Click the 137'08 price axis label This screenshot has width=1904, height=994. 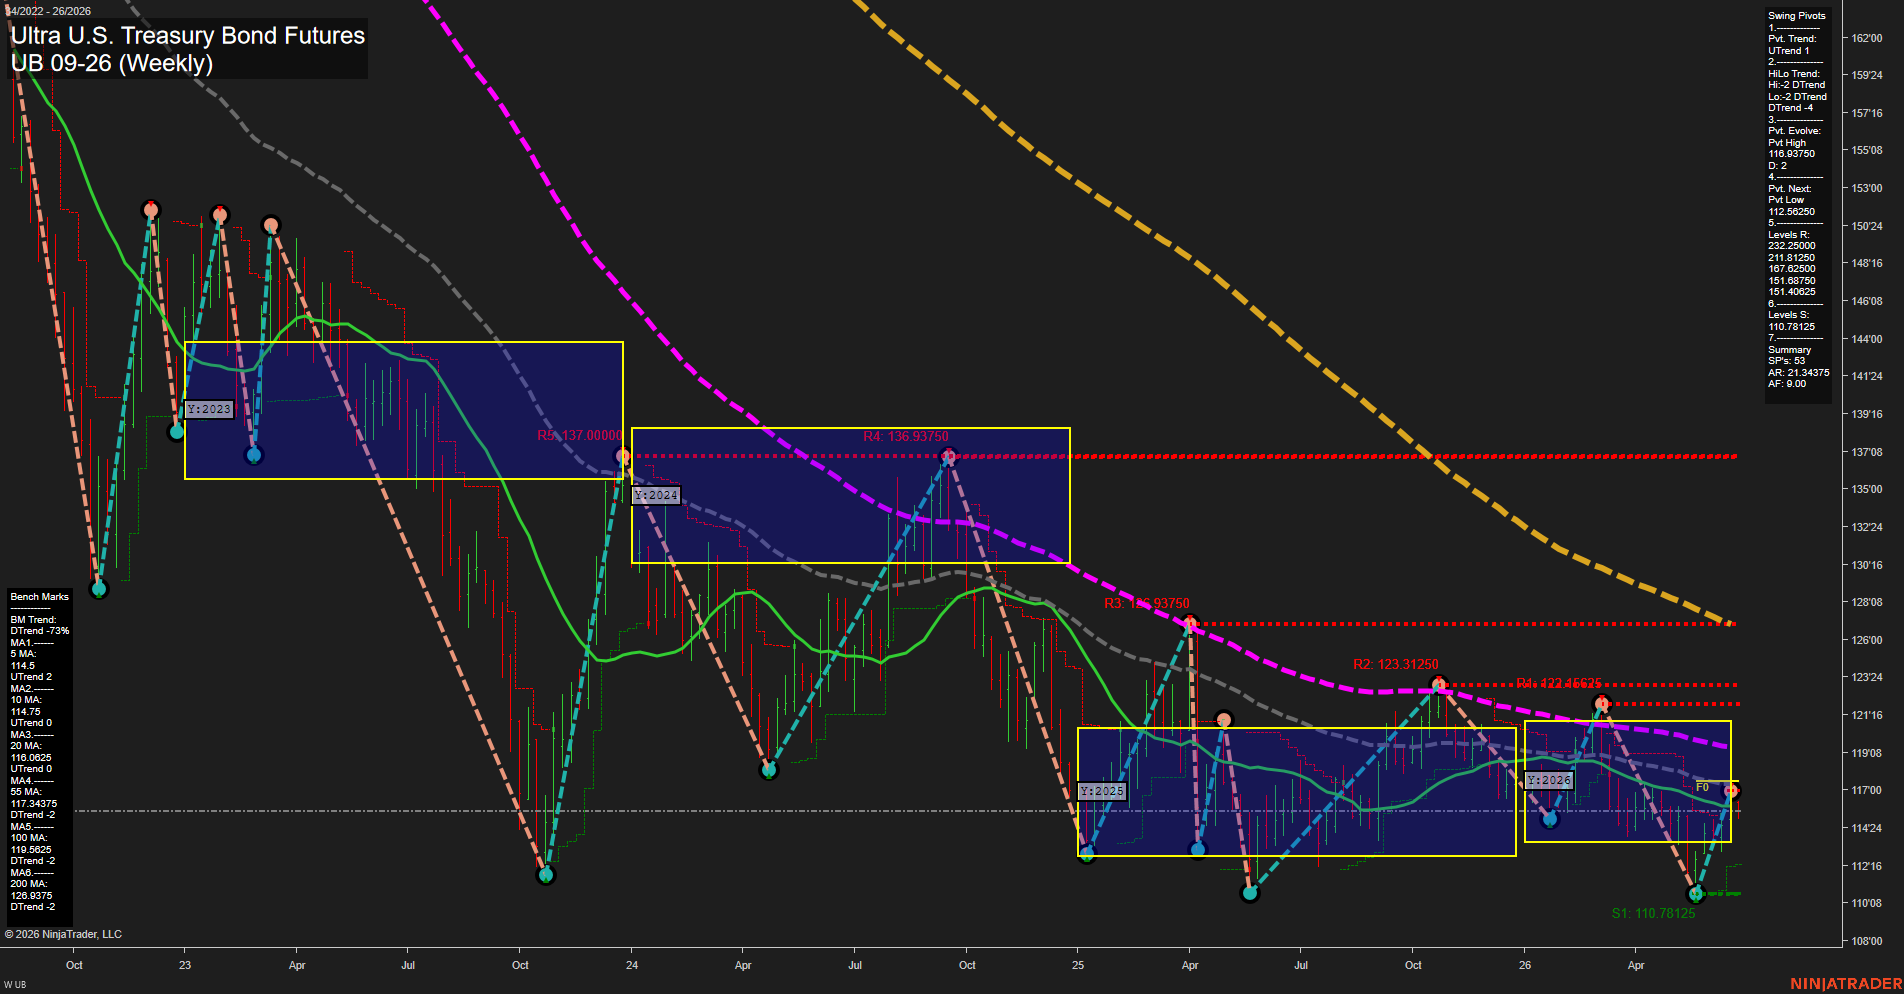(1866, 452)
